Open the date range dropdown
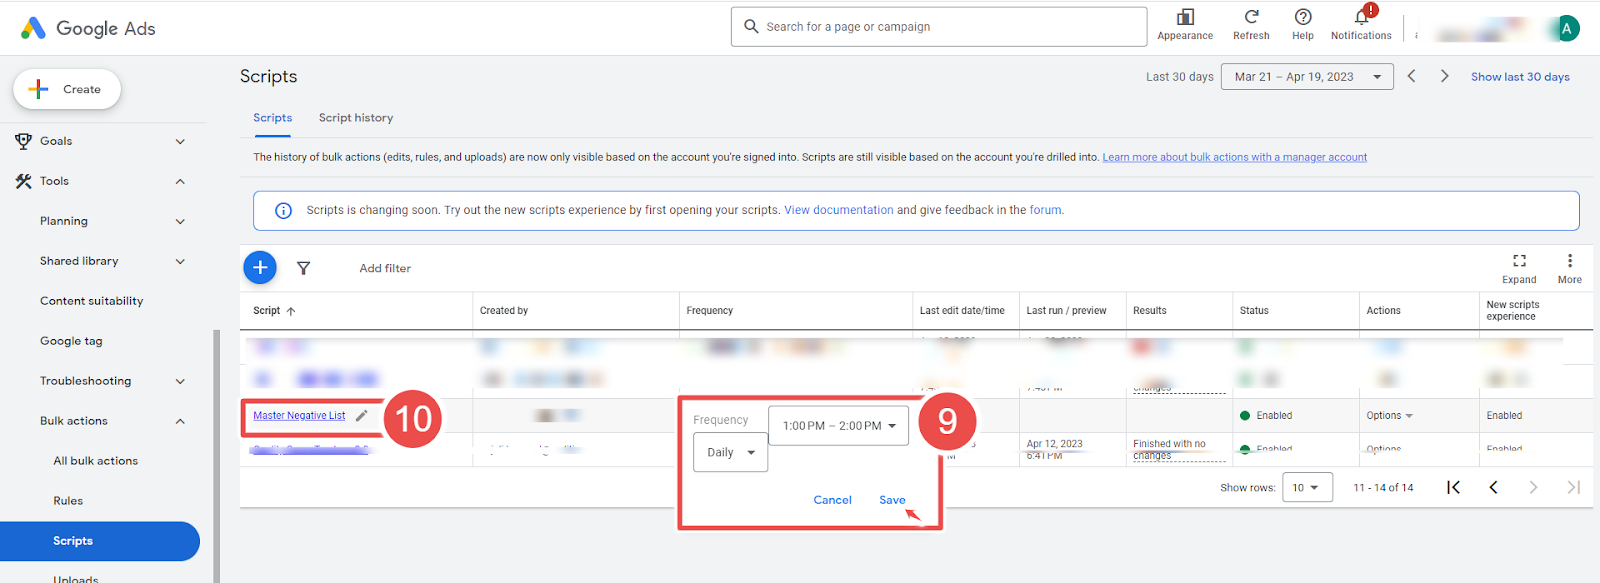1600x583 pixels. [1307, 76]
